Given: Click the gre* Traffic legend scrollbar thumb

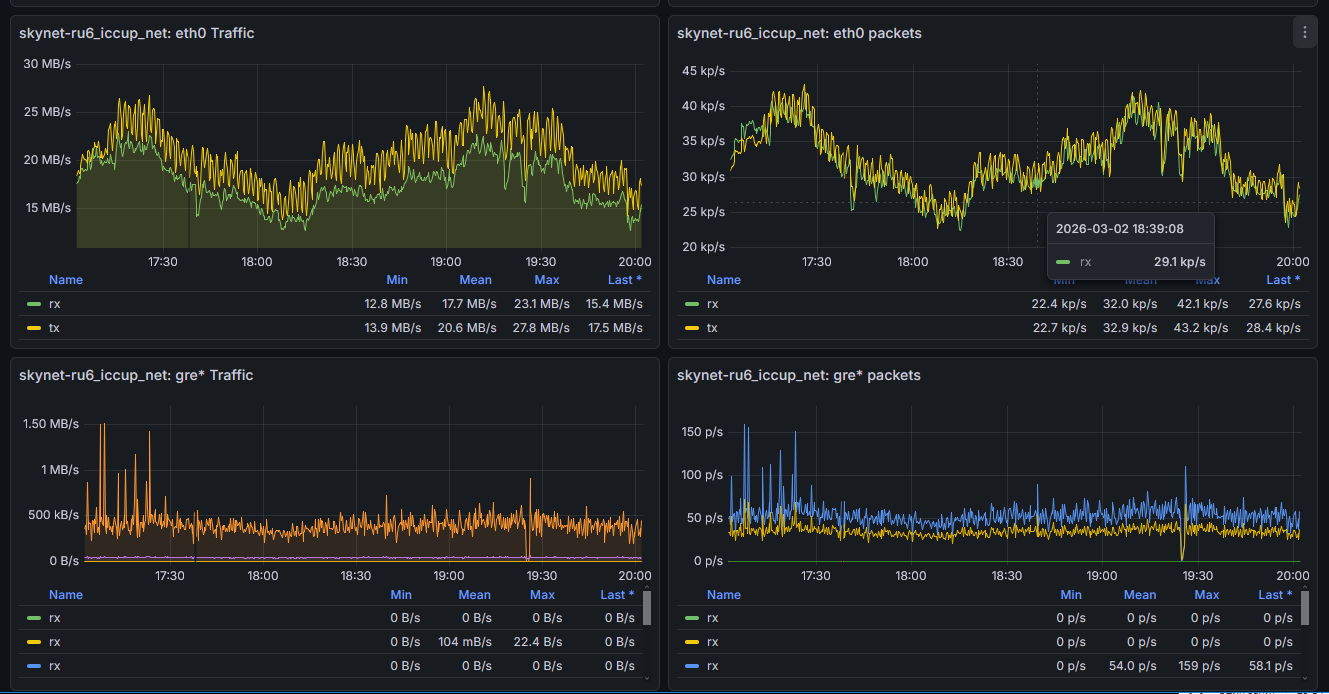Looking at the screenshot, I should click(x=647, y=607).
